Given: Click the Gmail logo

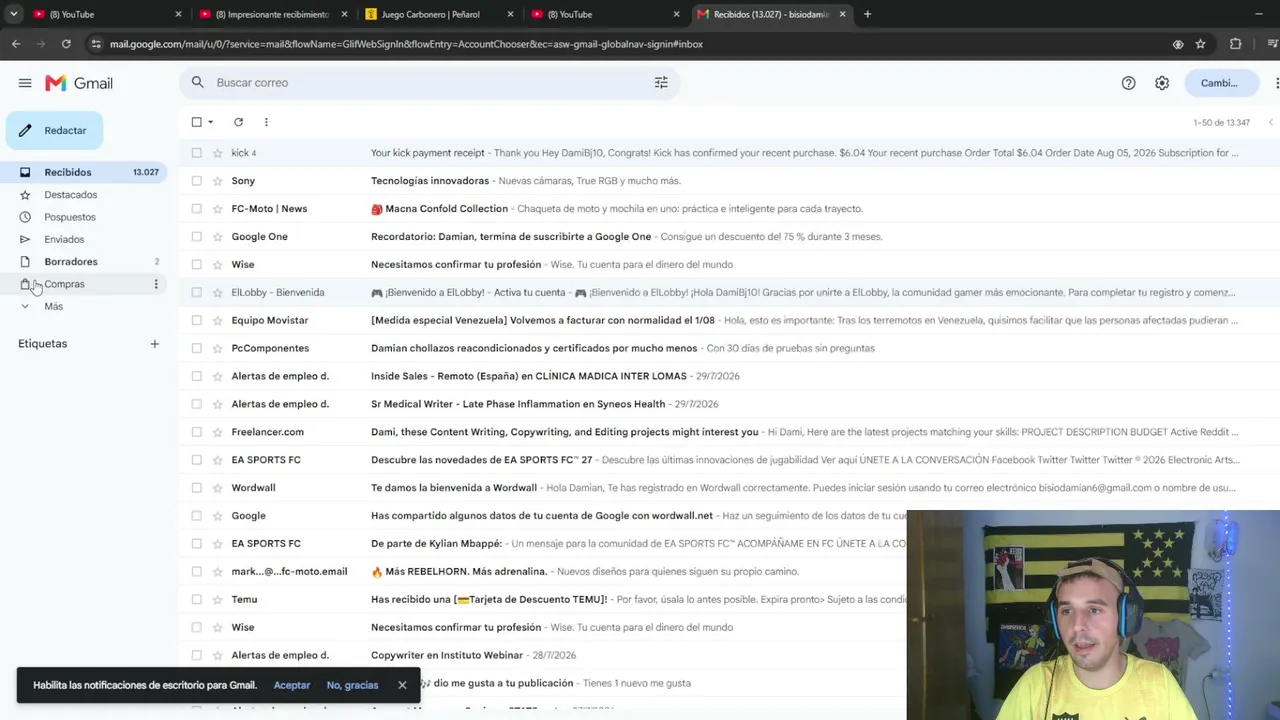Looking at the screenshot, I should [79, 83].
